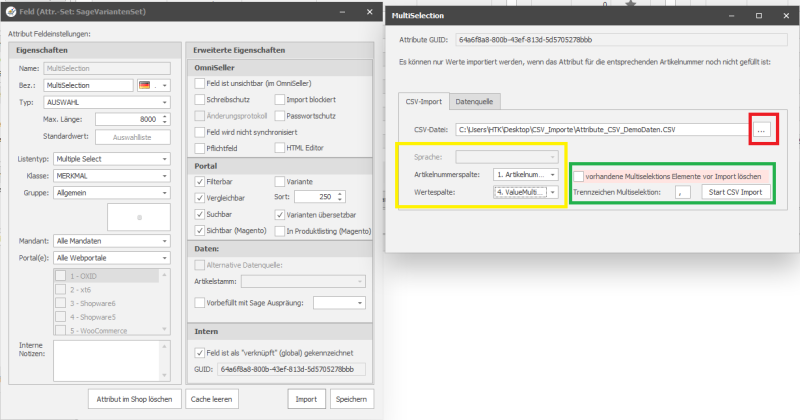Switch to the Datenquelle tab
This screenshot has height=420, width=800.
(x=474, y=101)
